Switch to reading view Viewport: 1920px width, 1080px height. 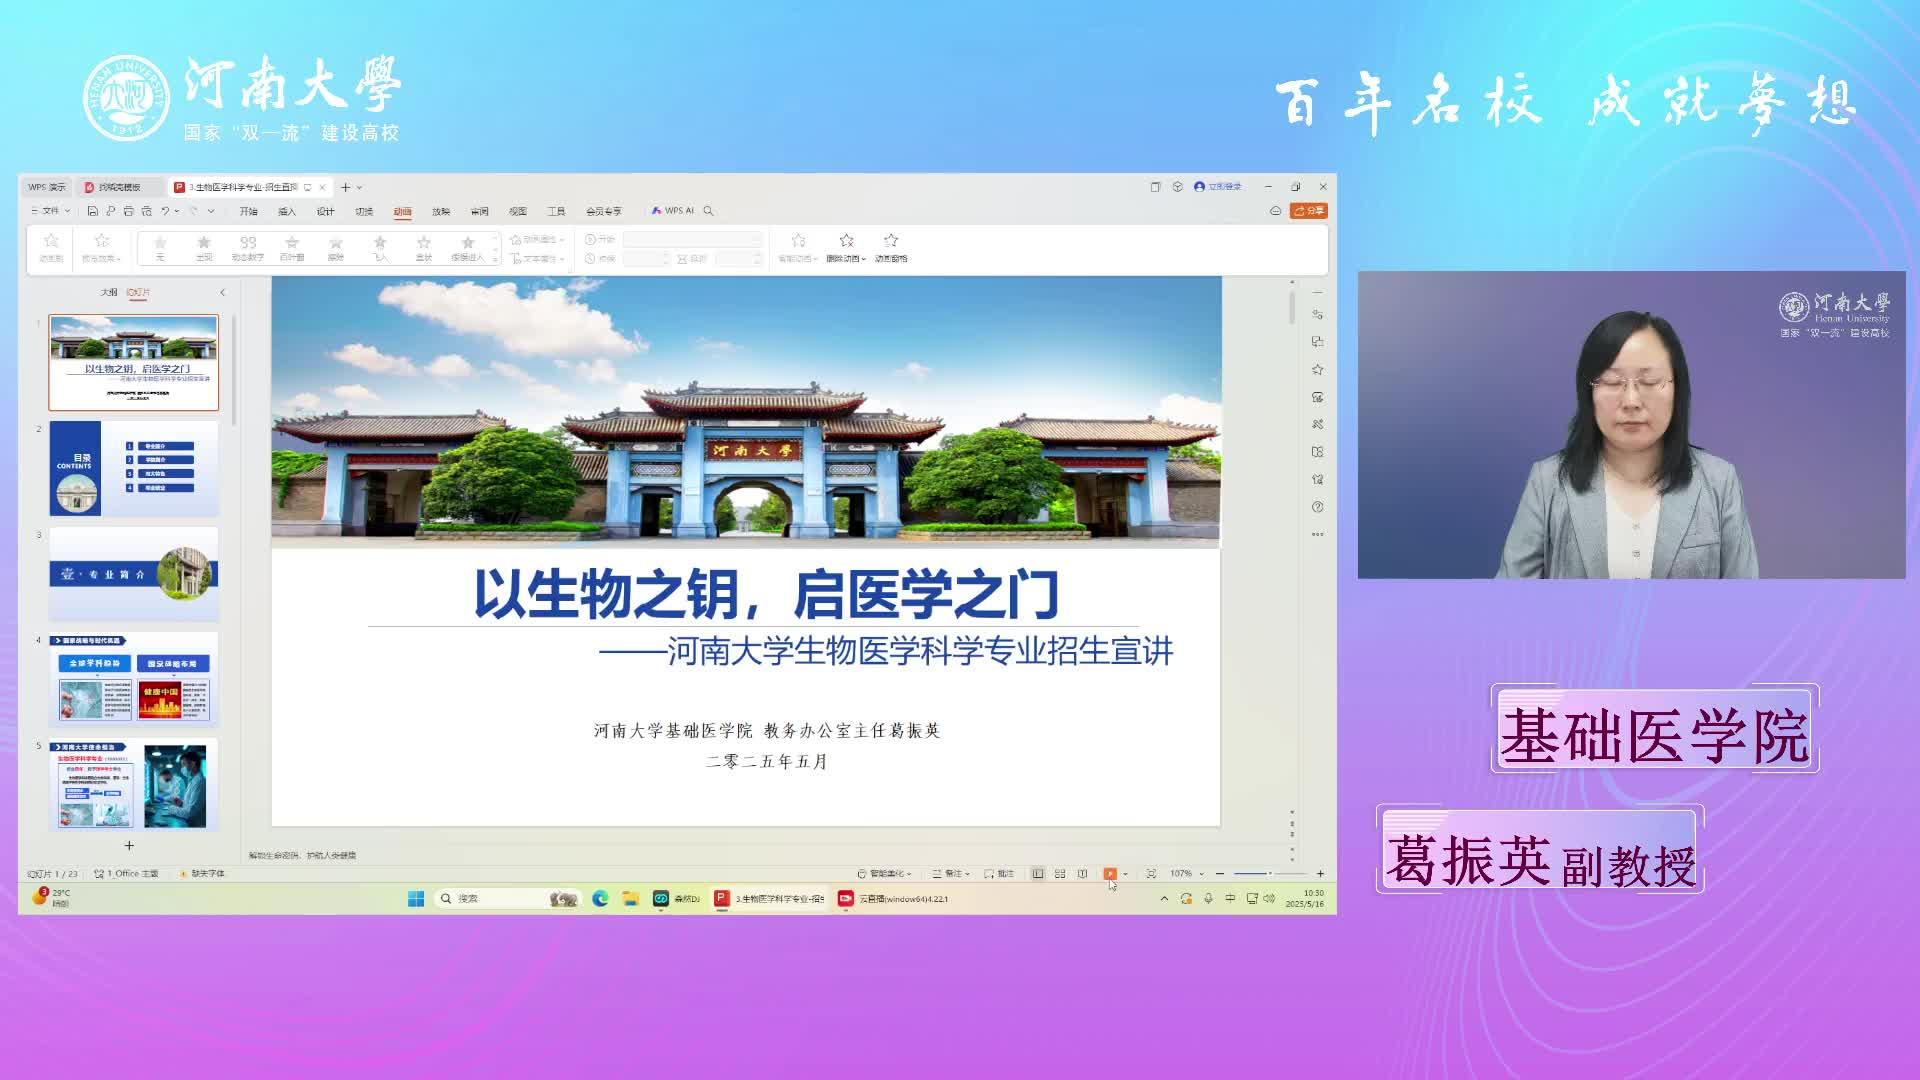[x=1082, y=874]
